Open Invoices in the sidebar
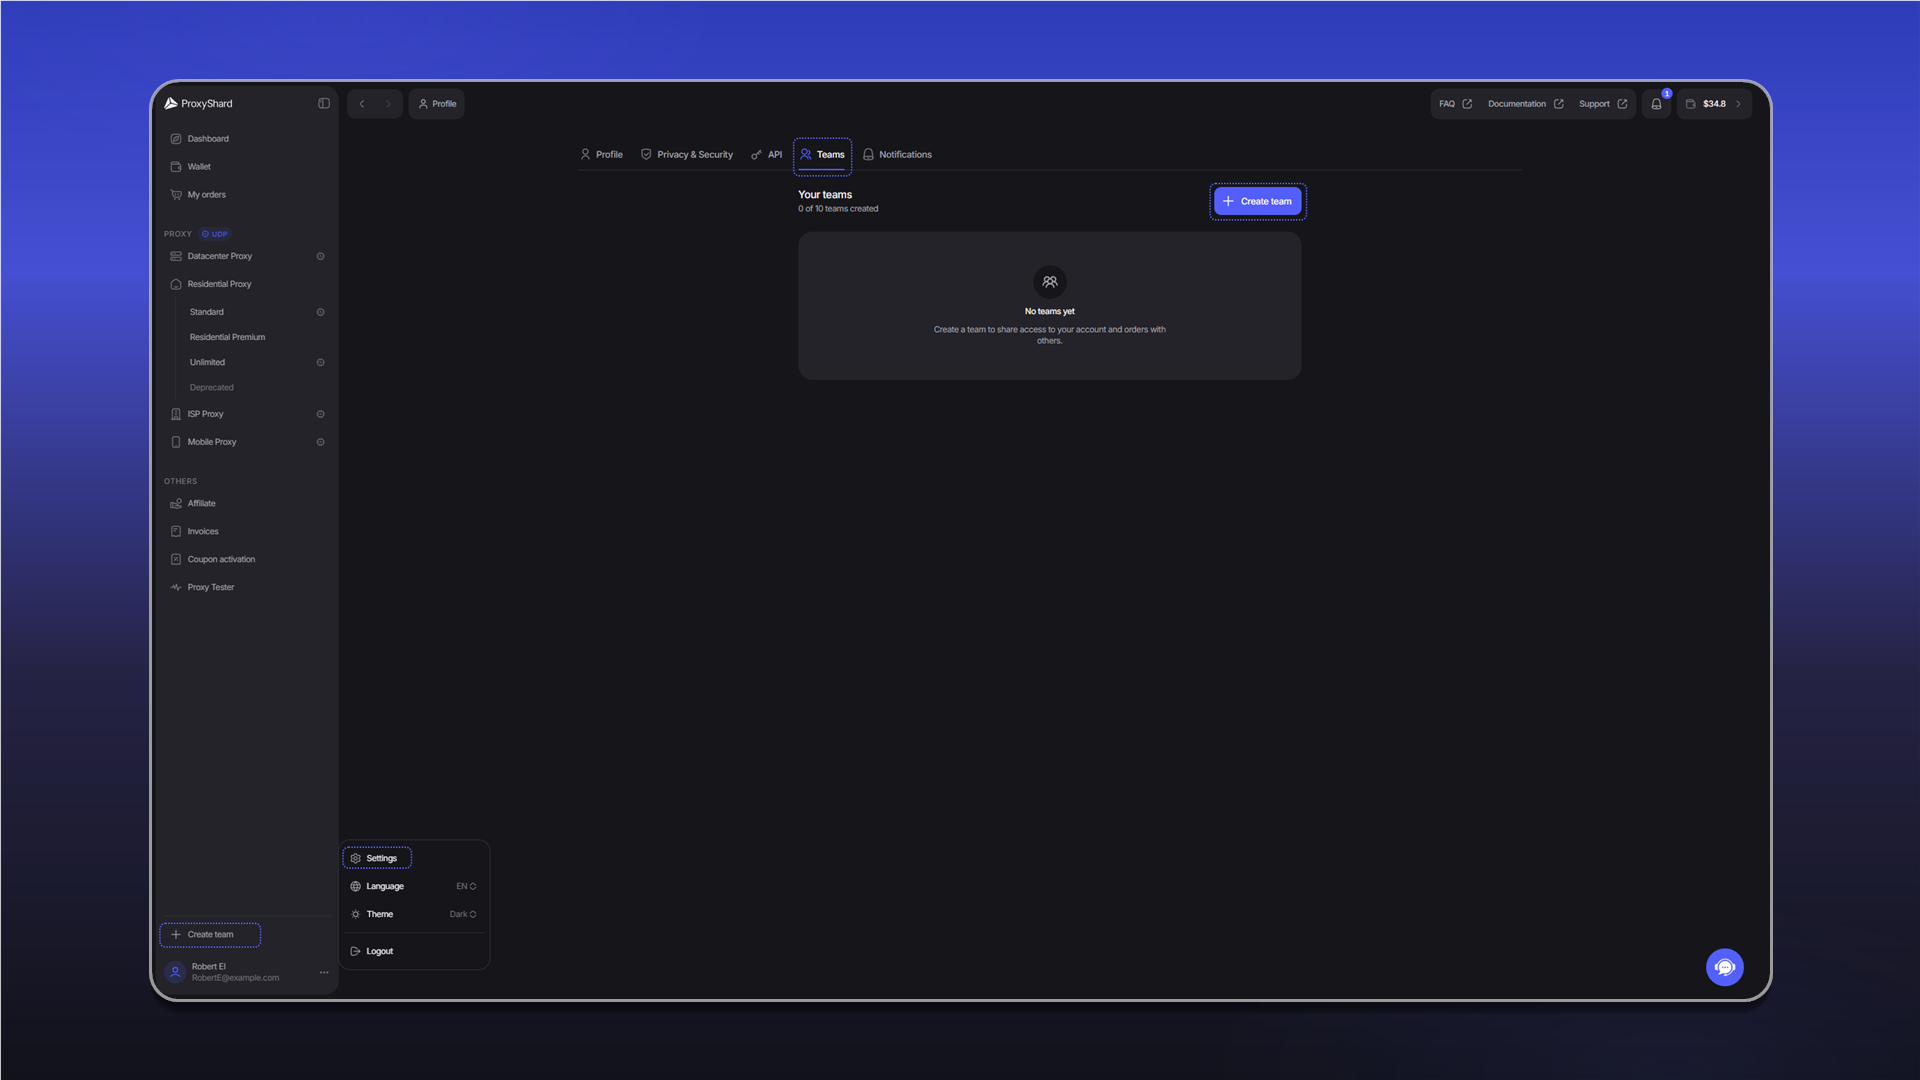 [247, 532]
